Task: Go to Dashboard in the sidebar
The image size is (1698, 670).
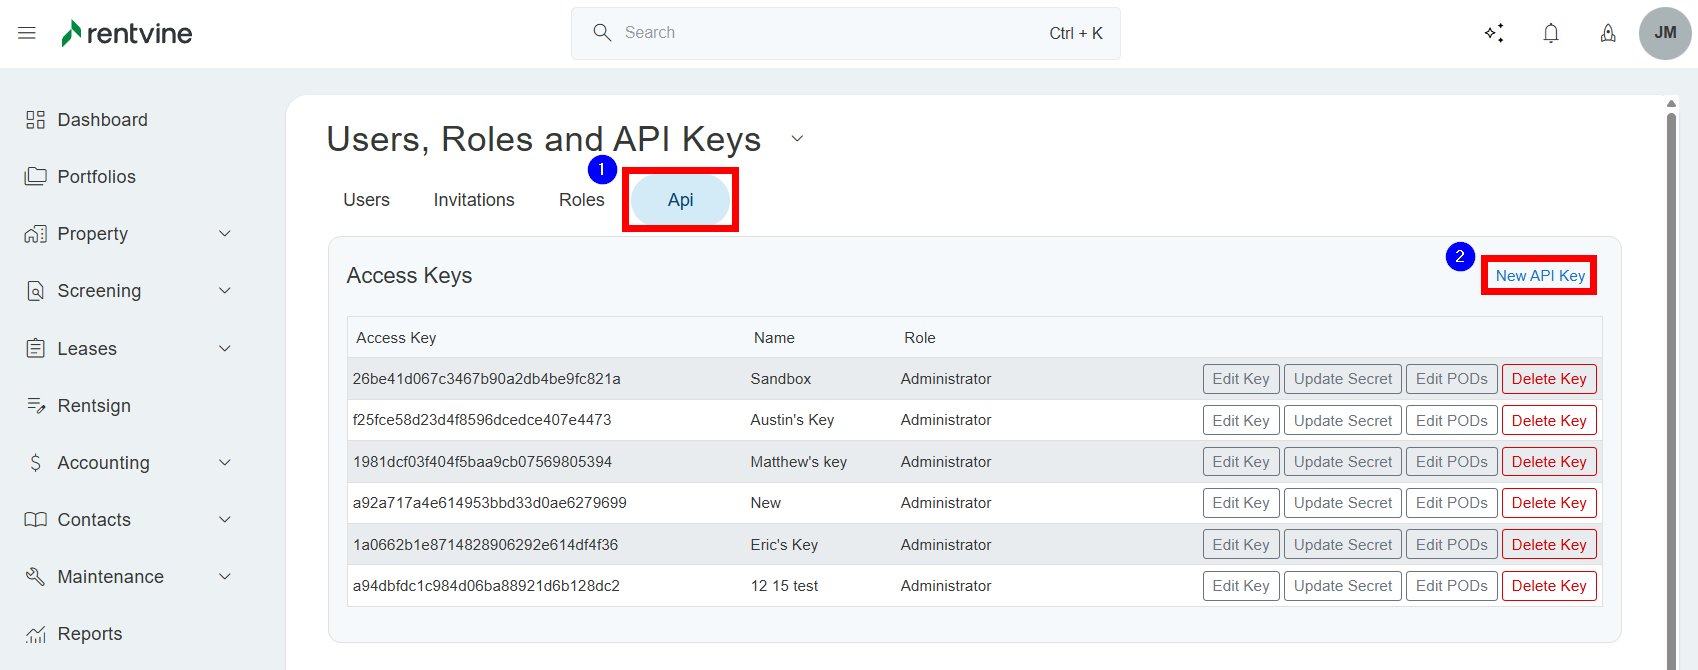Action: (102, 120)
